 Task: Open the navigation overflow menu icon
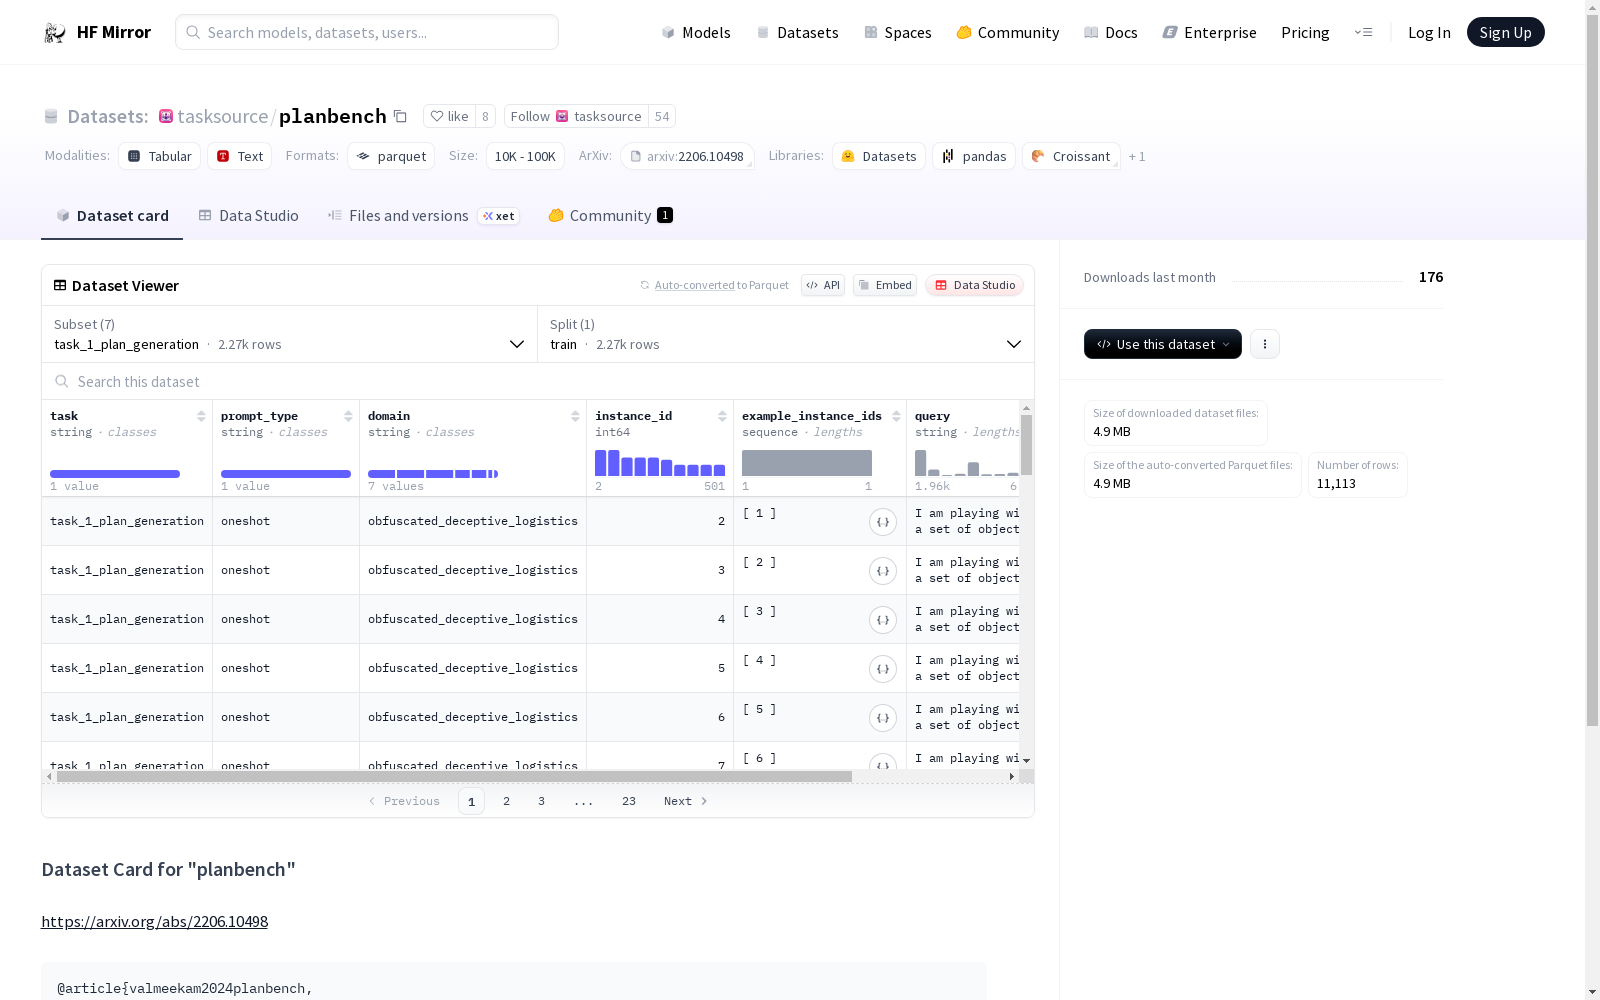[1363, 32]
